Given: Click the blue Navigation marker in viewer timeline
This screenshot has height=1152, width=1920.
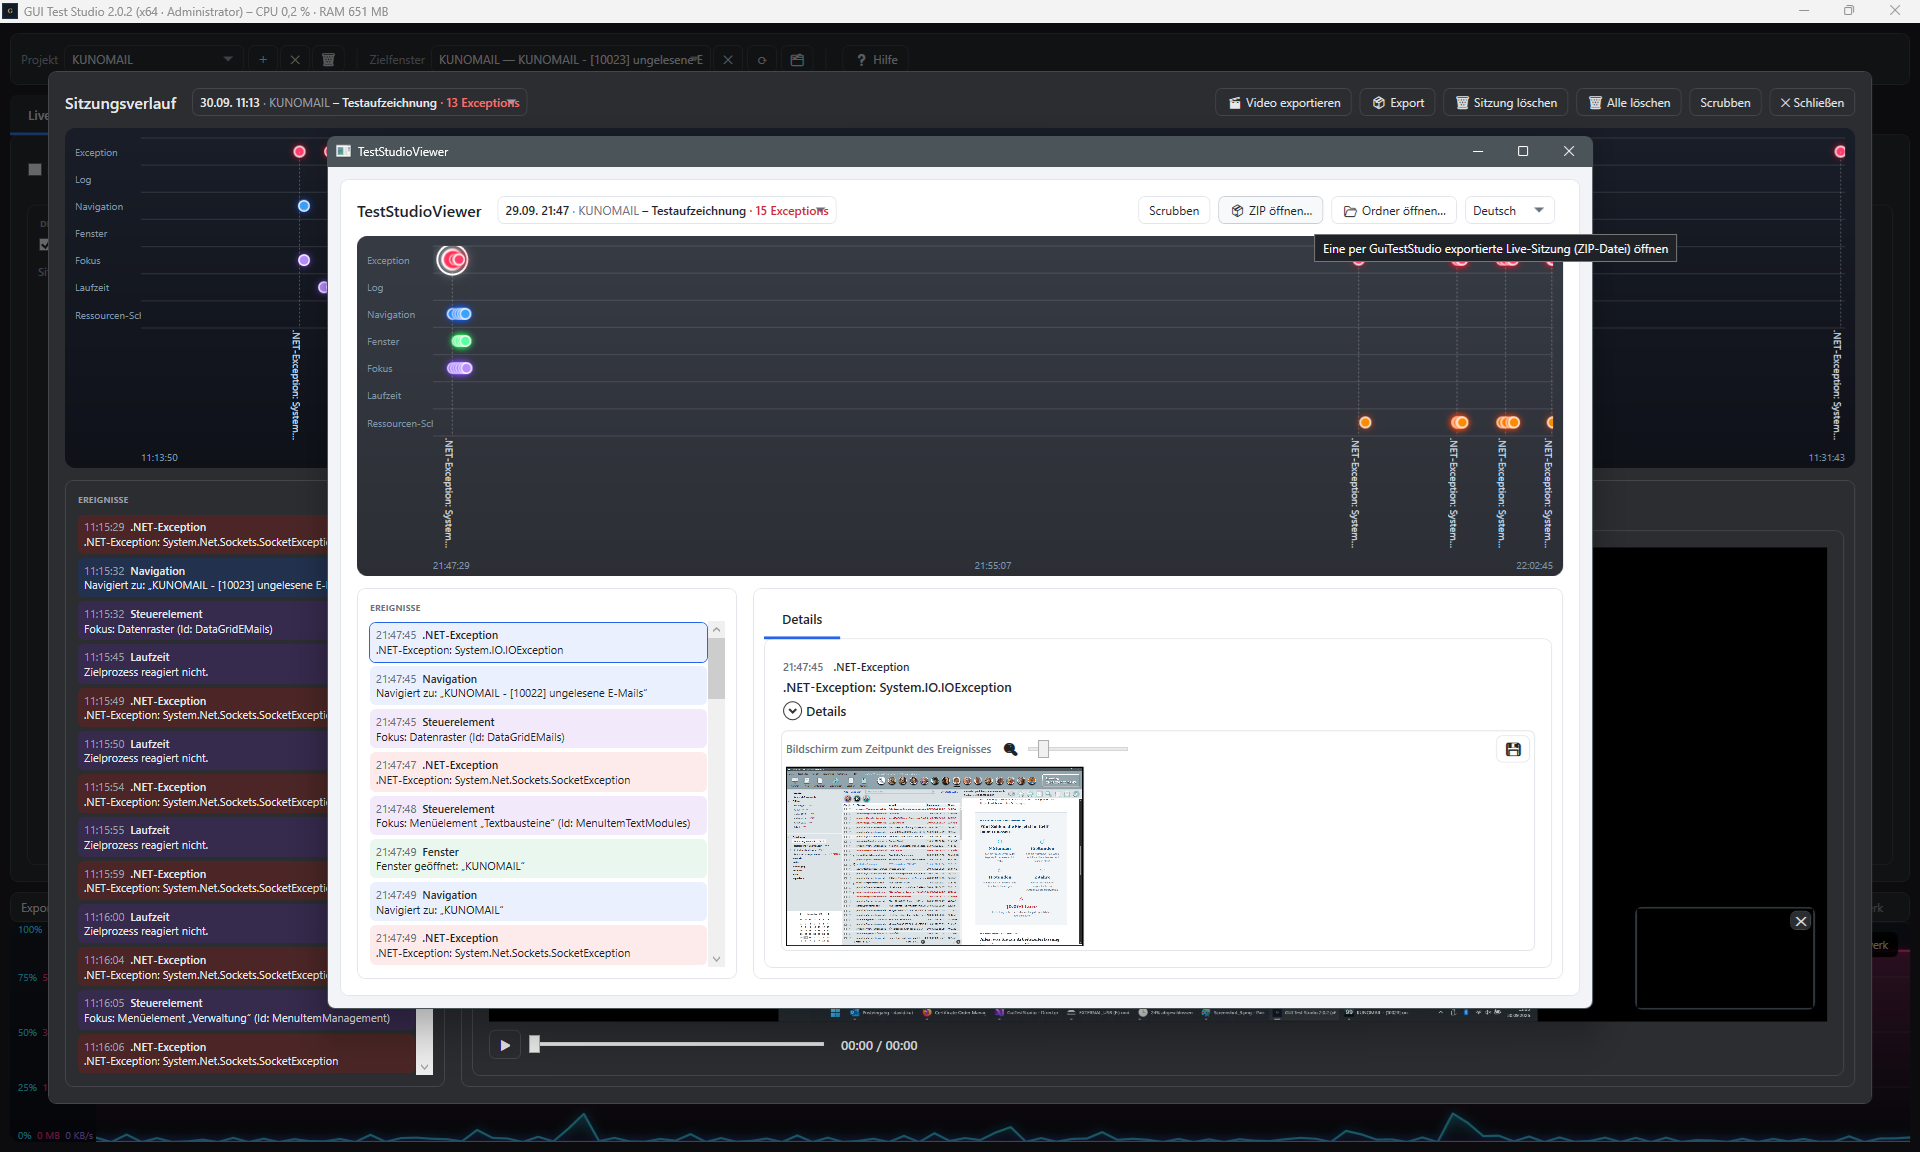Looking at the screenshot, I should tap(459, 314).
